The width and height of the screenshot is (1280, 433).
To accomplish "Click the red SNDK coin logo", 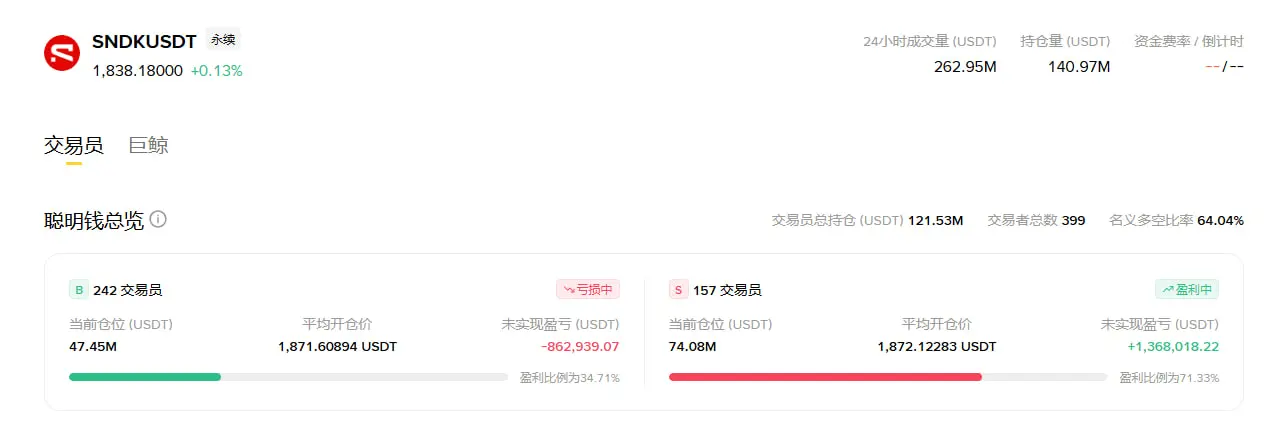I will click(62, 53).
